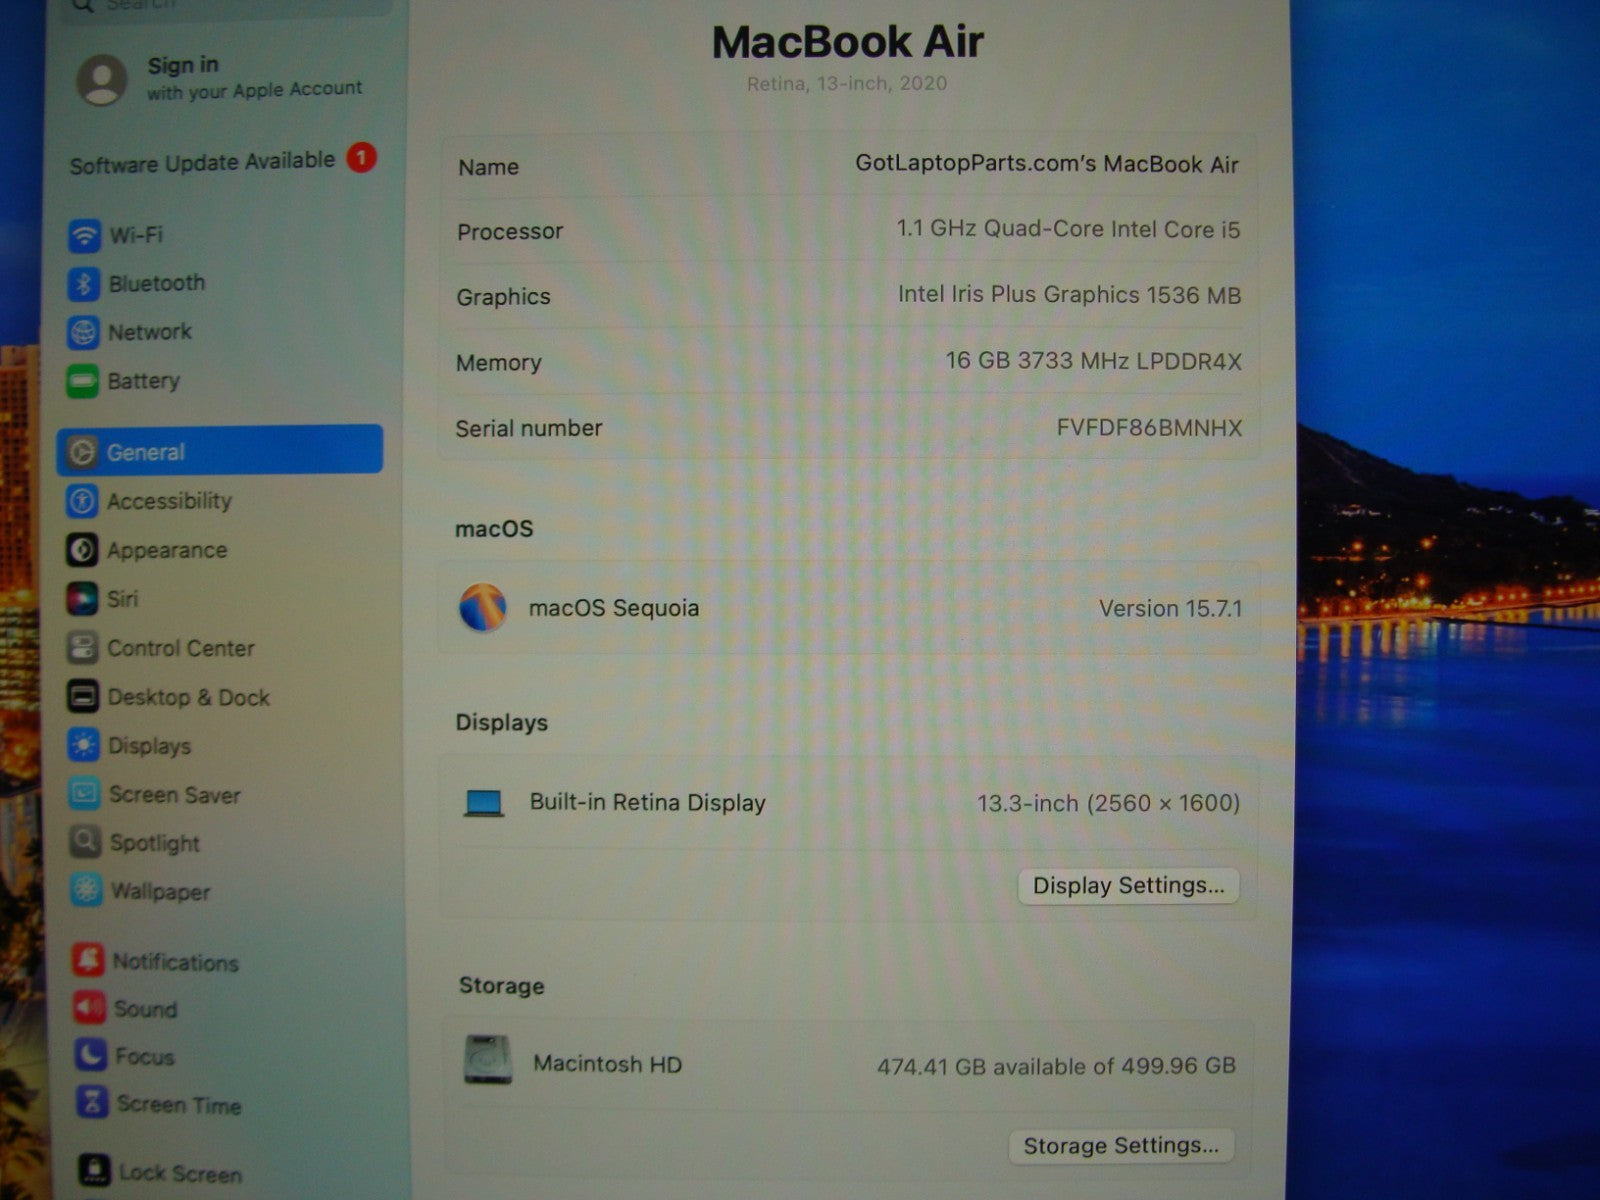Image resolution: width=1600 pixels, height=1200 pixels.
Task: Click the Screen Time hourglass icon
Action: [x=92, y=1103]
